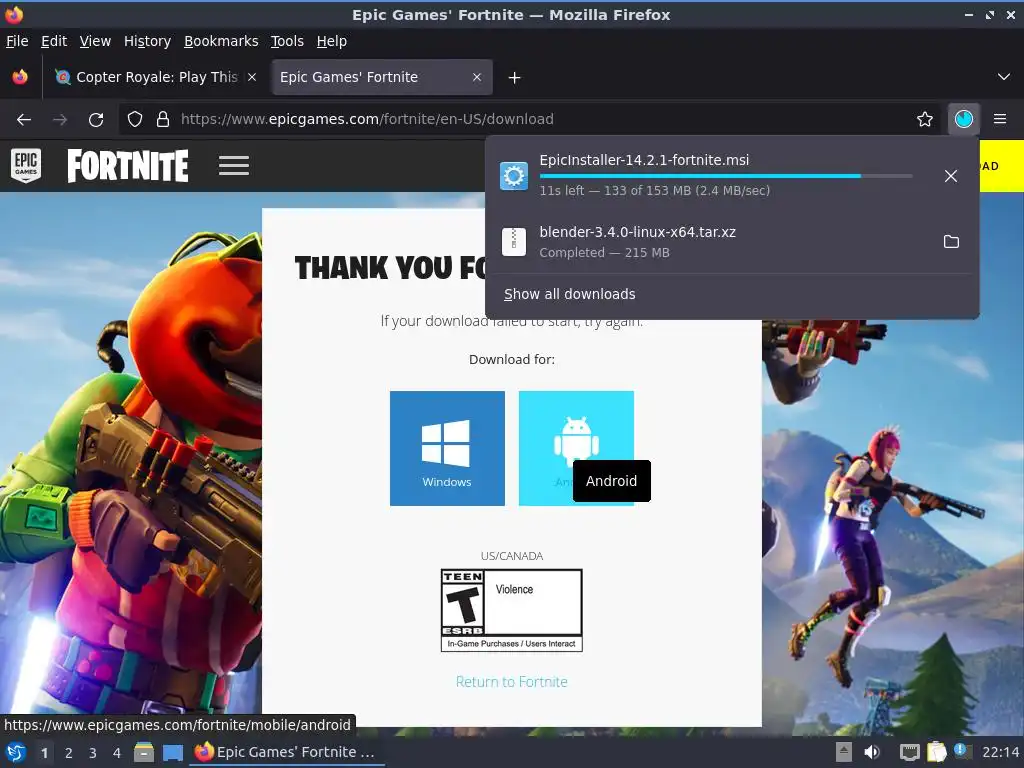Close the Copter Royale tab

coord(252,77)
